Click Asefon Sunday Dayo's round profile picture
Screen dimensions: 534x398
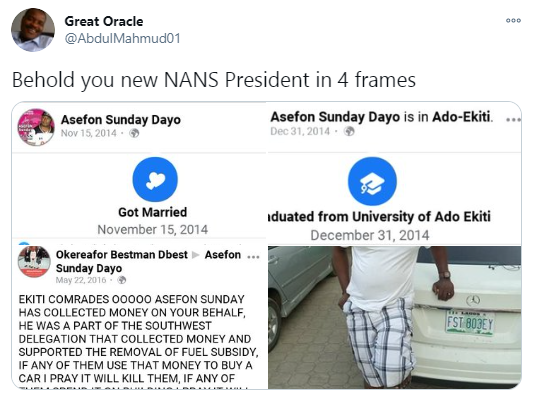click(36, 127)
